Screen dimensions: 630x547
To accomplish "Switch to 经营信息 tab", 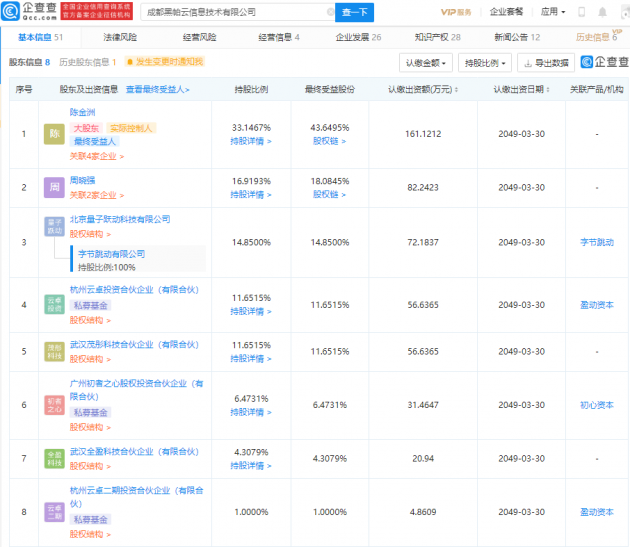I will [x=279, y=37].
